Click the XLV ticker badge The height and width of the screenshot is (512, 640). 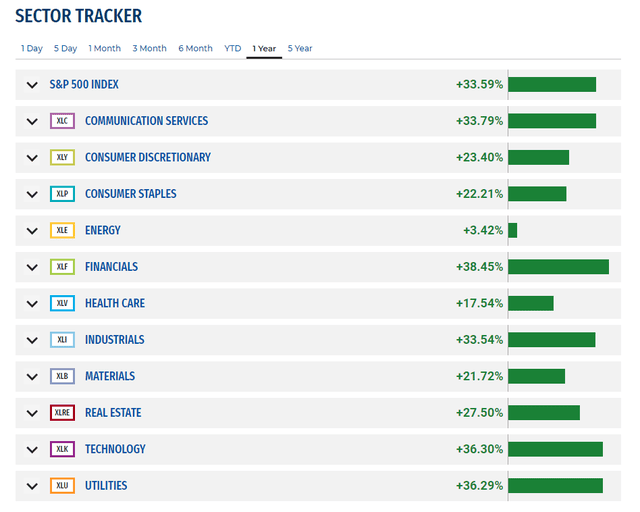coord(62,304)
